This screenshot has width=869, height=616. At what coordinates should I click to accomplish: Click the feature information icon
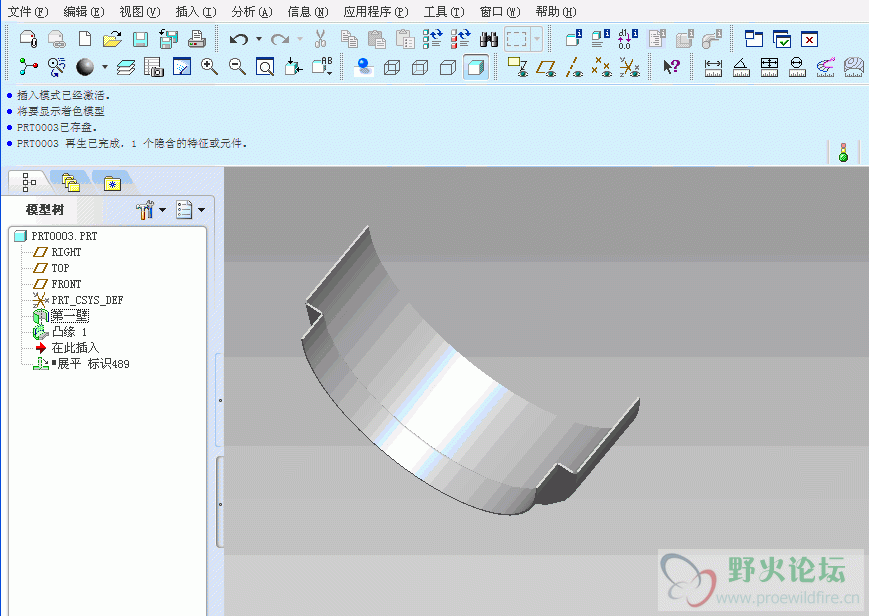tap(601, 39)
